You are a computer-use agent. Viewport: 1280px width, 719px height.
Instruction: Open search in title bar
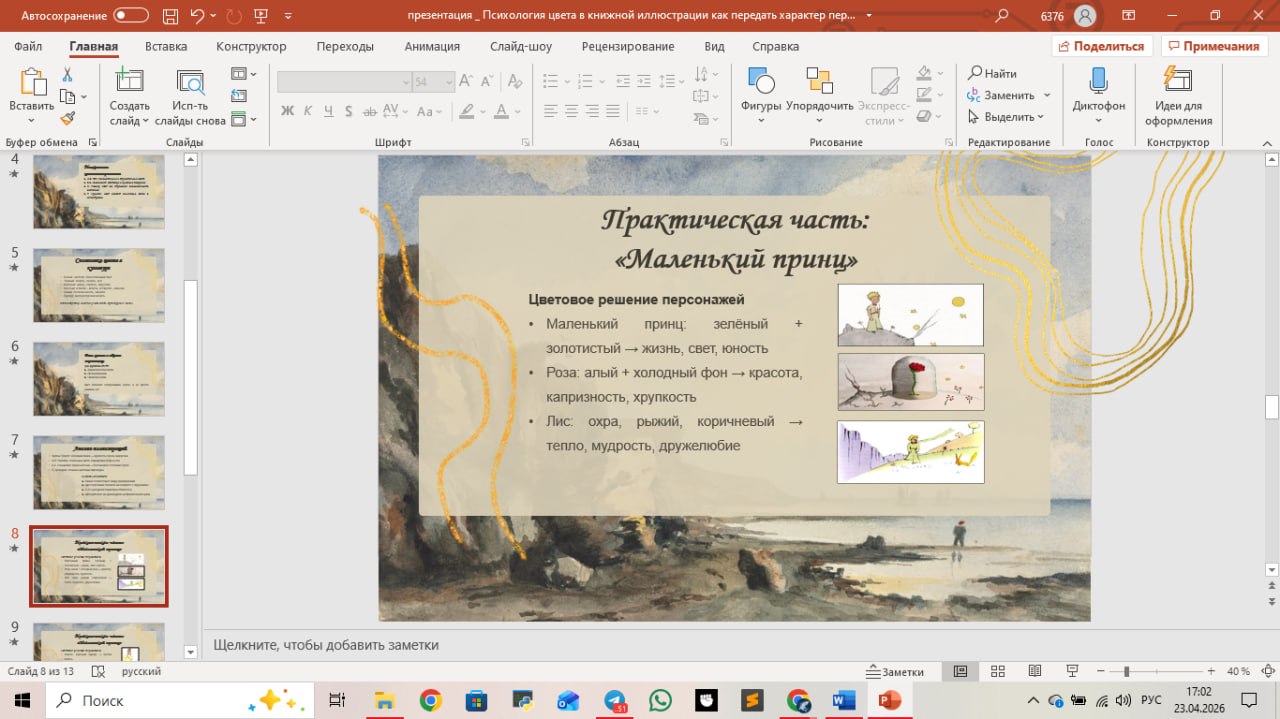click(1002, 15)
